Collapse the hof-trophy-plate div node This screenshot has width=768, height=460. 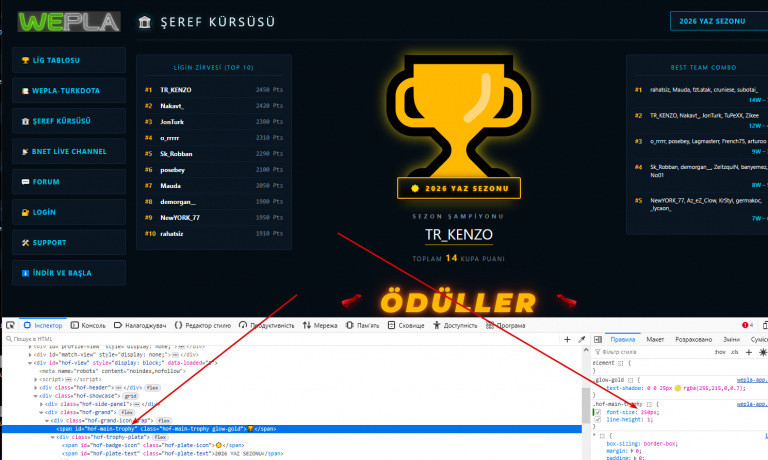pos(53,437)
